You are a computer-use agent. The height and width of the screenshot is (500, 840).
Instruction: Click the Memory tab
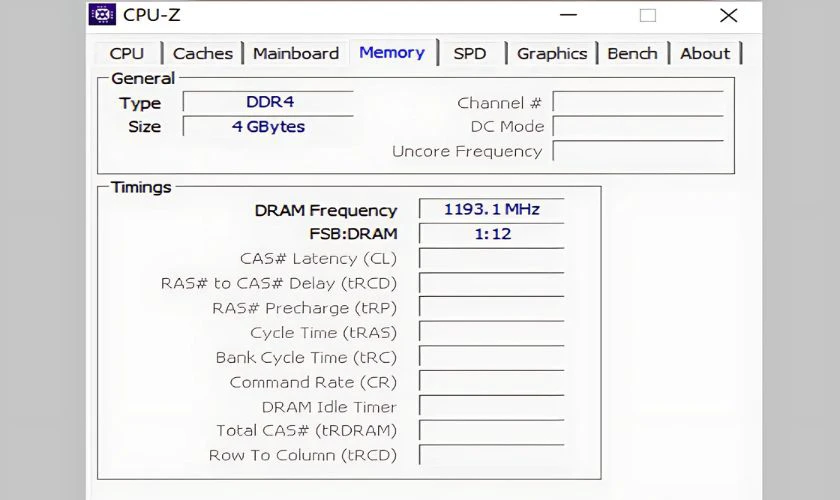click(x=392, y=53)
